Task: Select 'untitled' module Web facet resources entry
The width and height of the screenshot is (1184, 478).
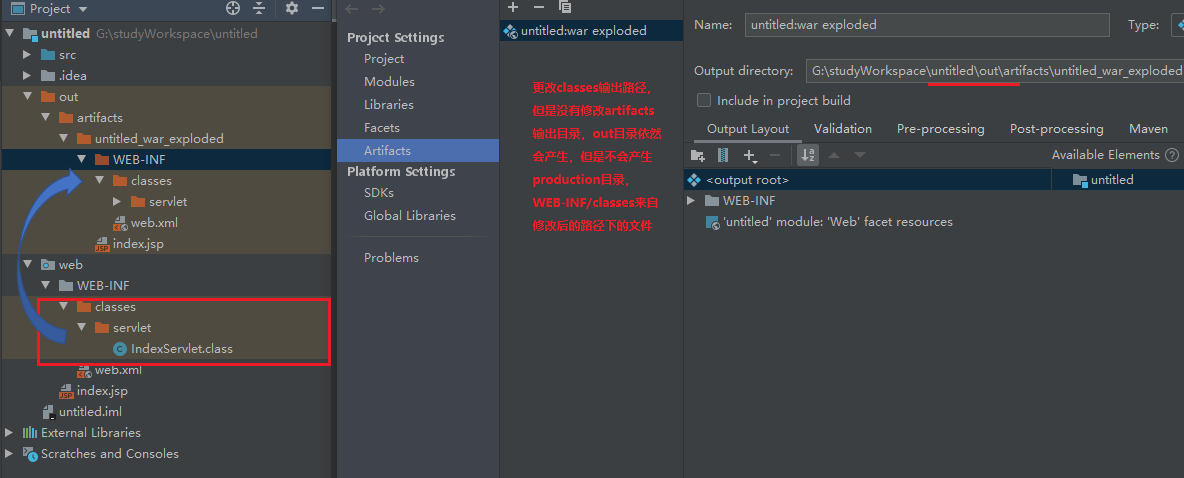Action: click(x=829, y=222)
